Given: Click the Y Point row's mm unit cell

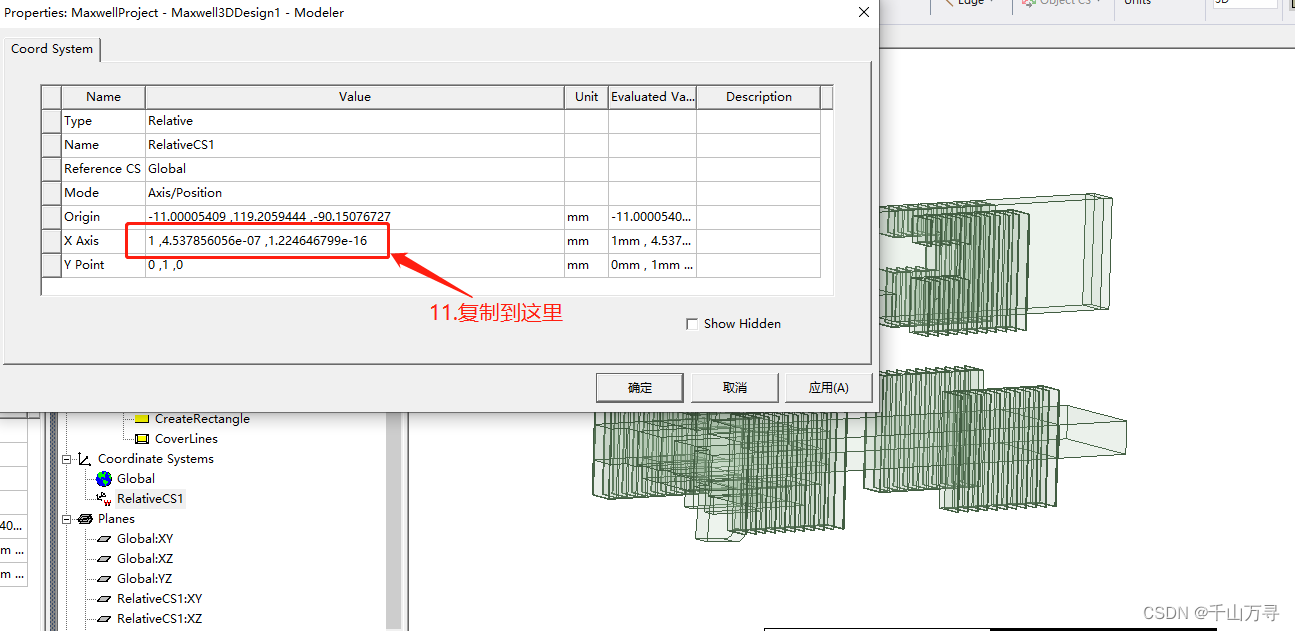Looking at the screenshot, I should point(587,265).
